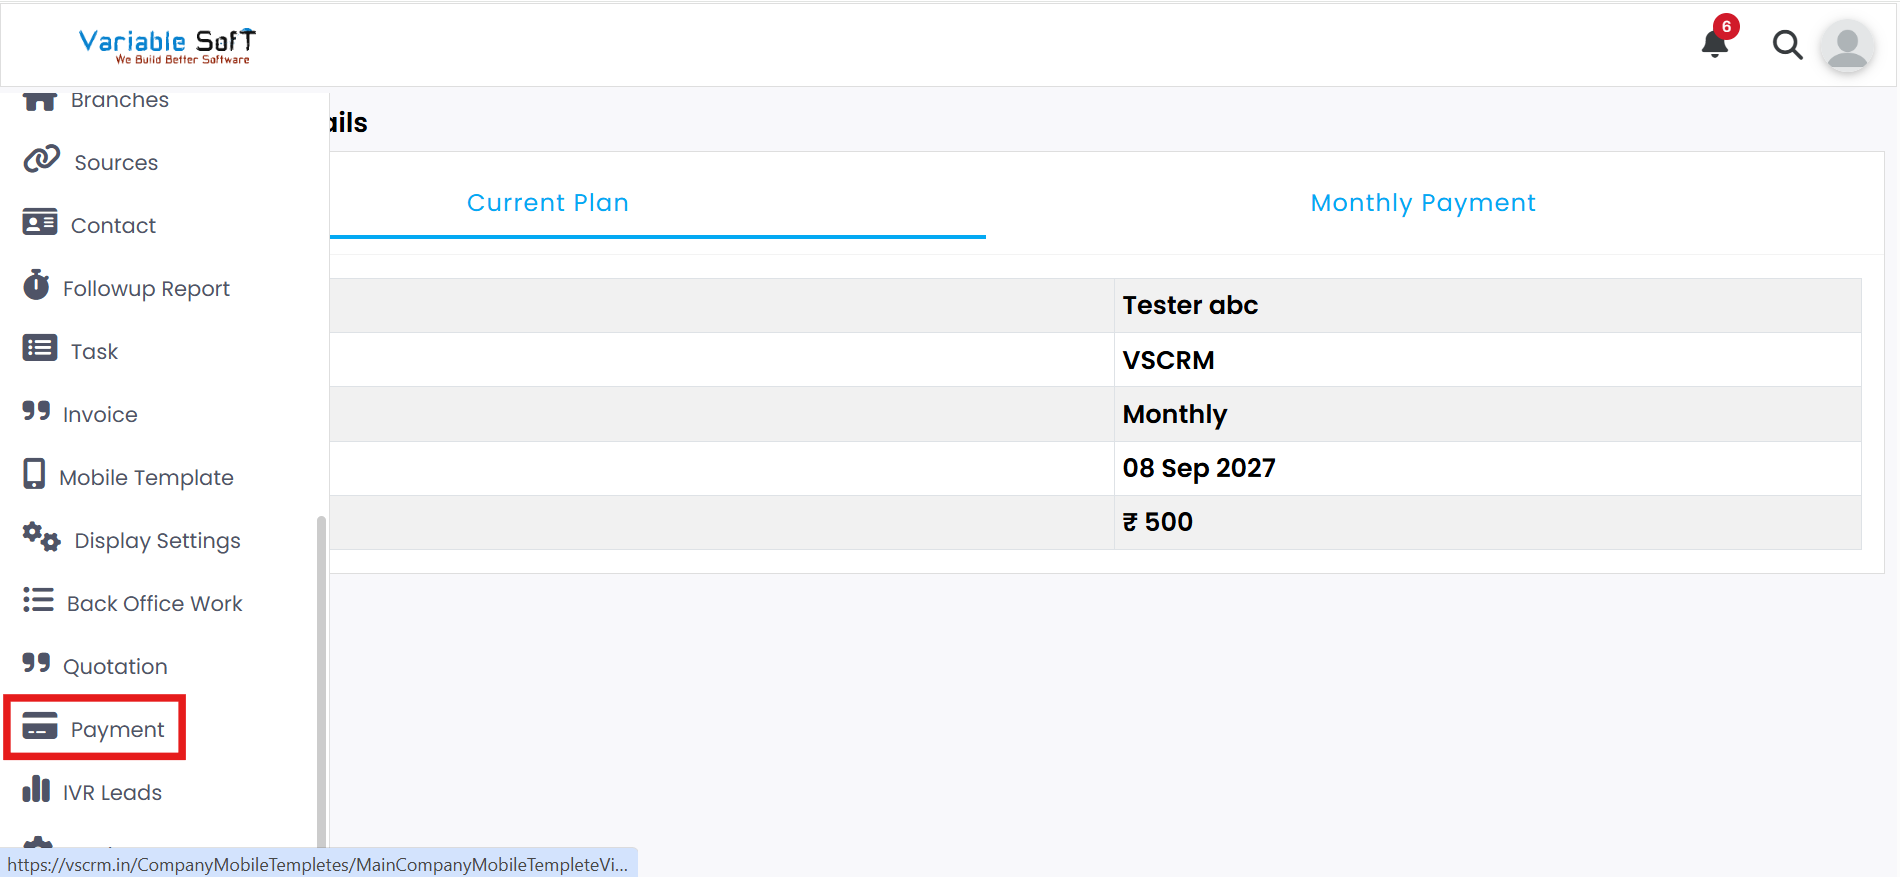Click the Followup Report stopwatch icon
Image resolution: width=1900 pixels, height=877 pixels.
(x=36, y=285)
